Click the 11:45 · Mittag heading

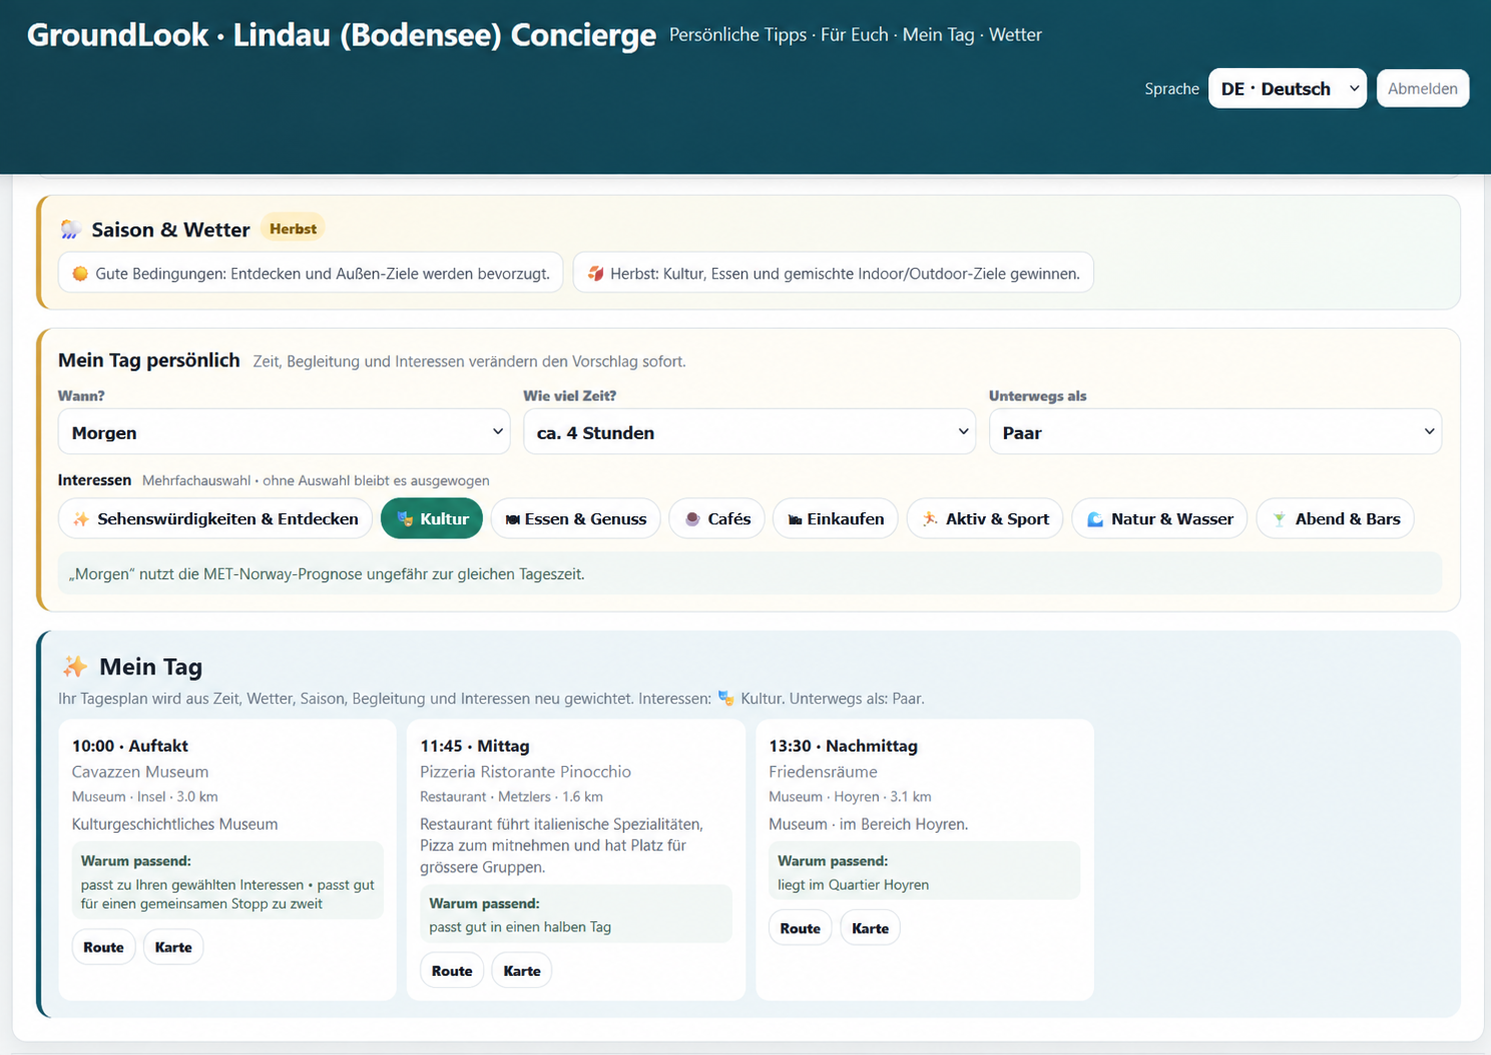pos(475,745)
